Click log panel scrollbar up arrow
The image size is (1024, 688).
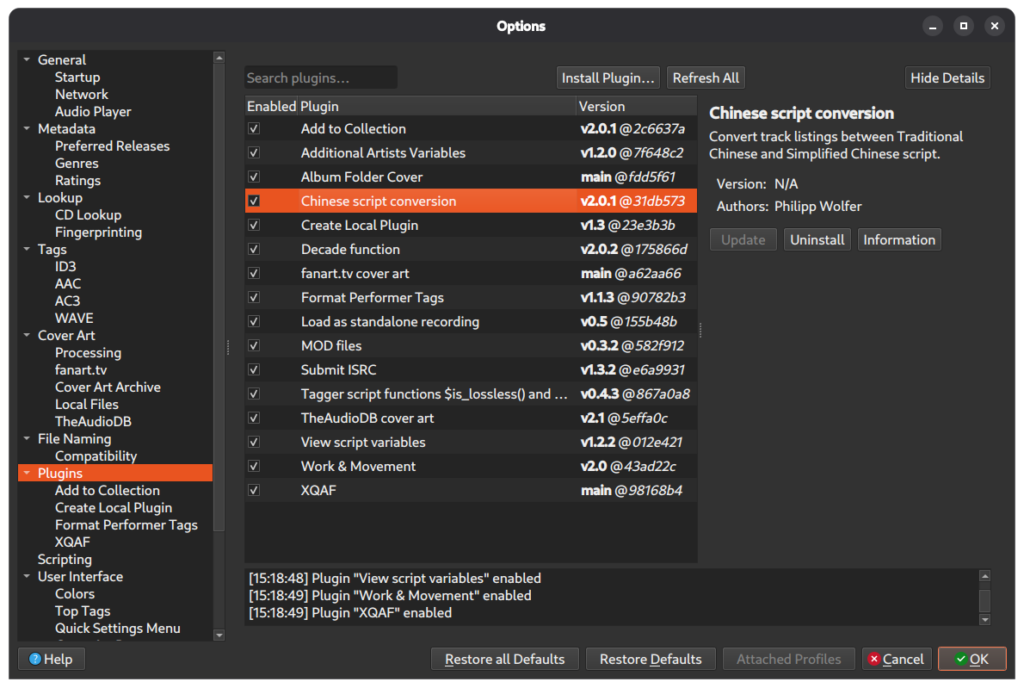coord(985,576)
